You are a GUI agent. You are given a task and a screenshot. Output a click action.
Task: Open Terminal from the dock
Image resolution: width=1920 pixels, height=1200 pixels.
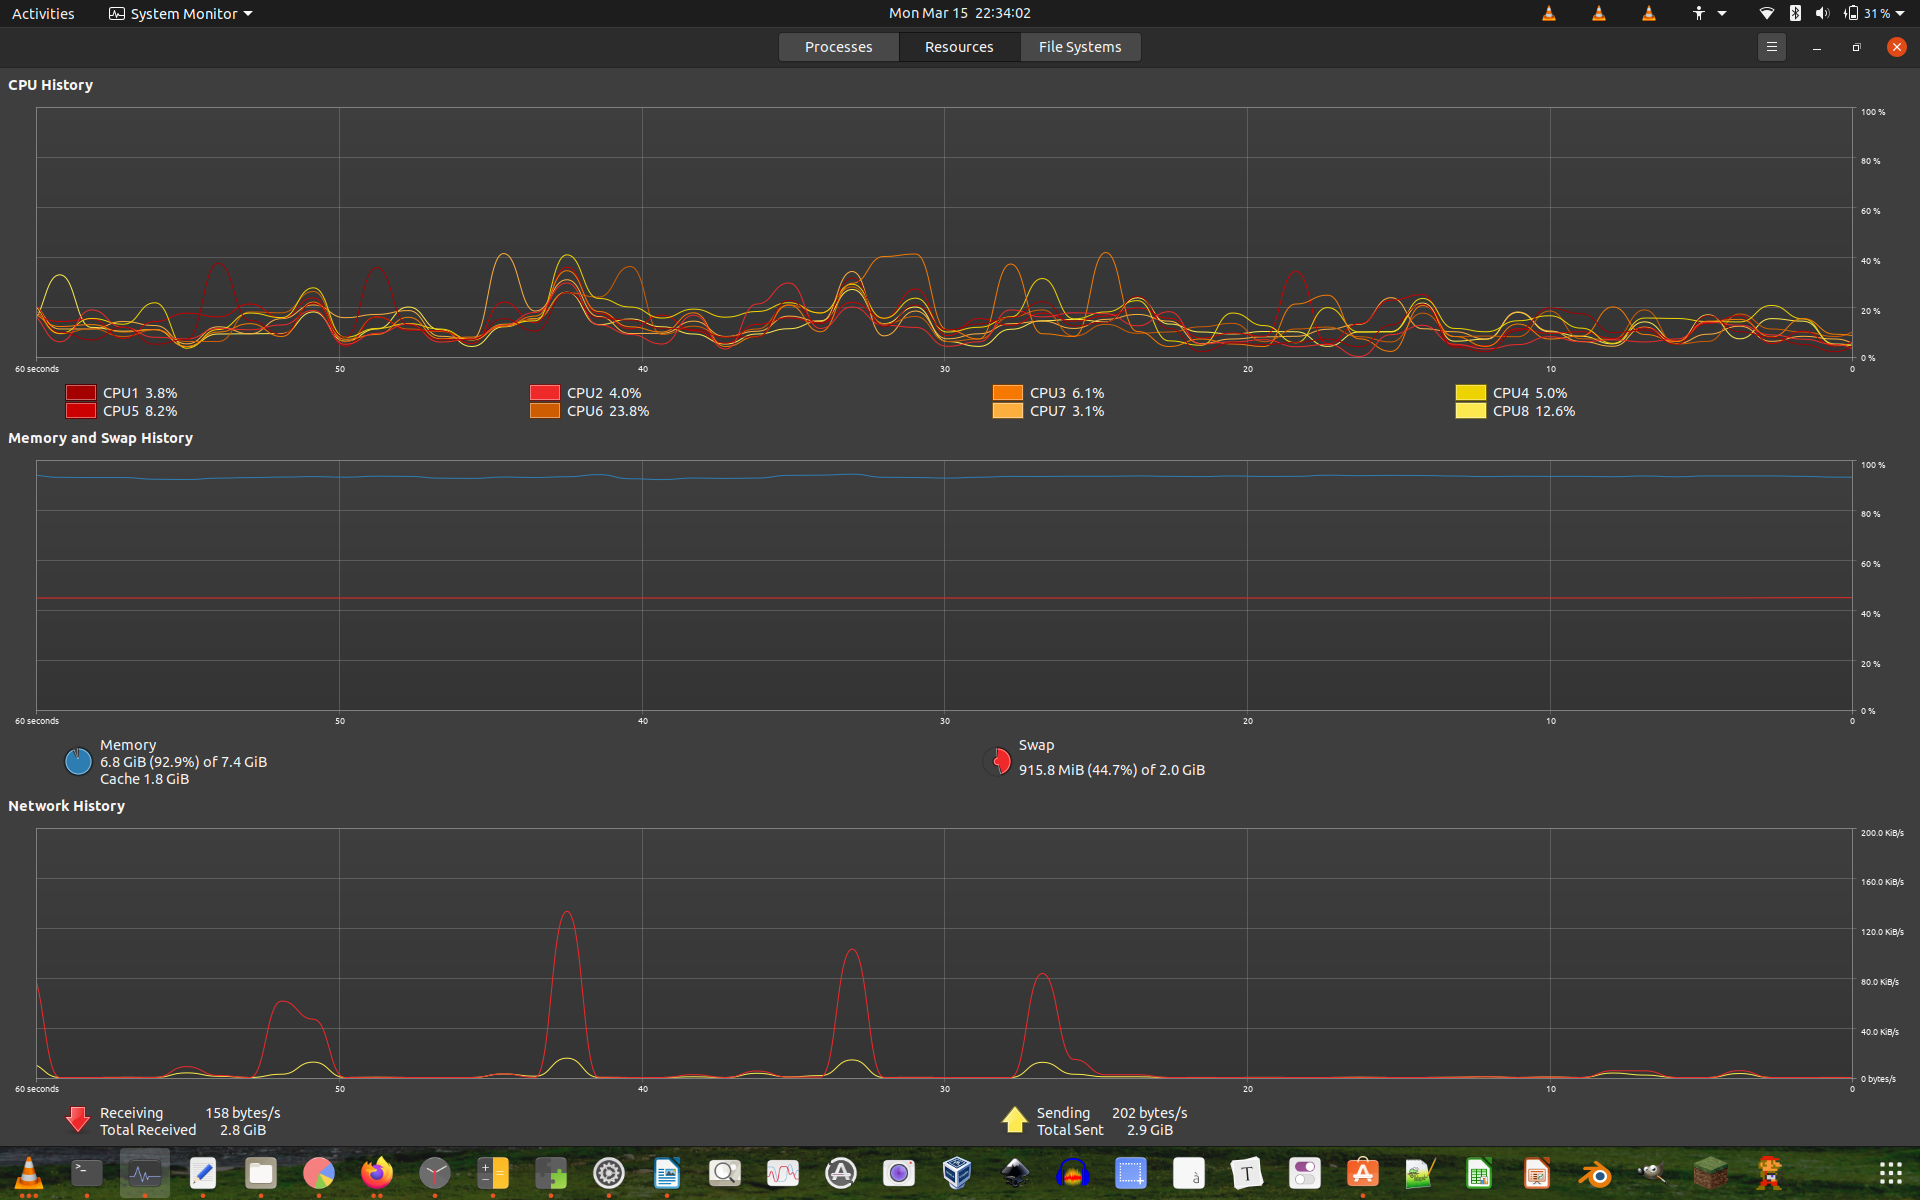coord(87,1173)
